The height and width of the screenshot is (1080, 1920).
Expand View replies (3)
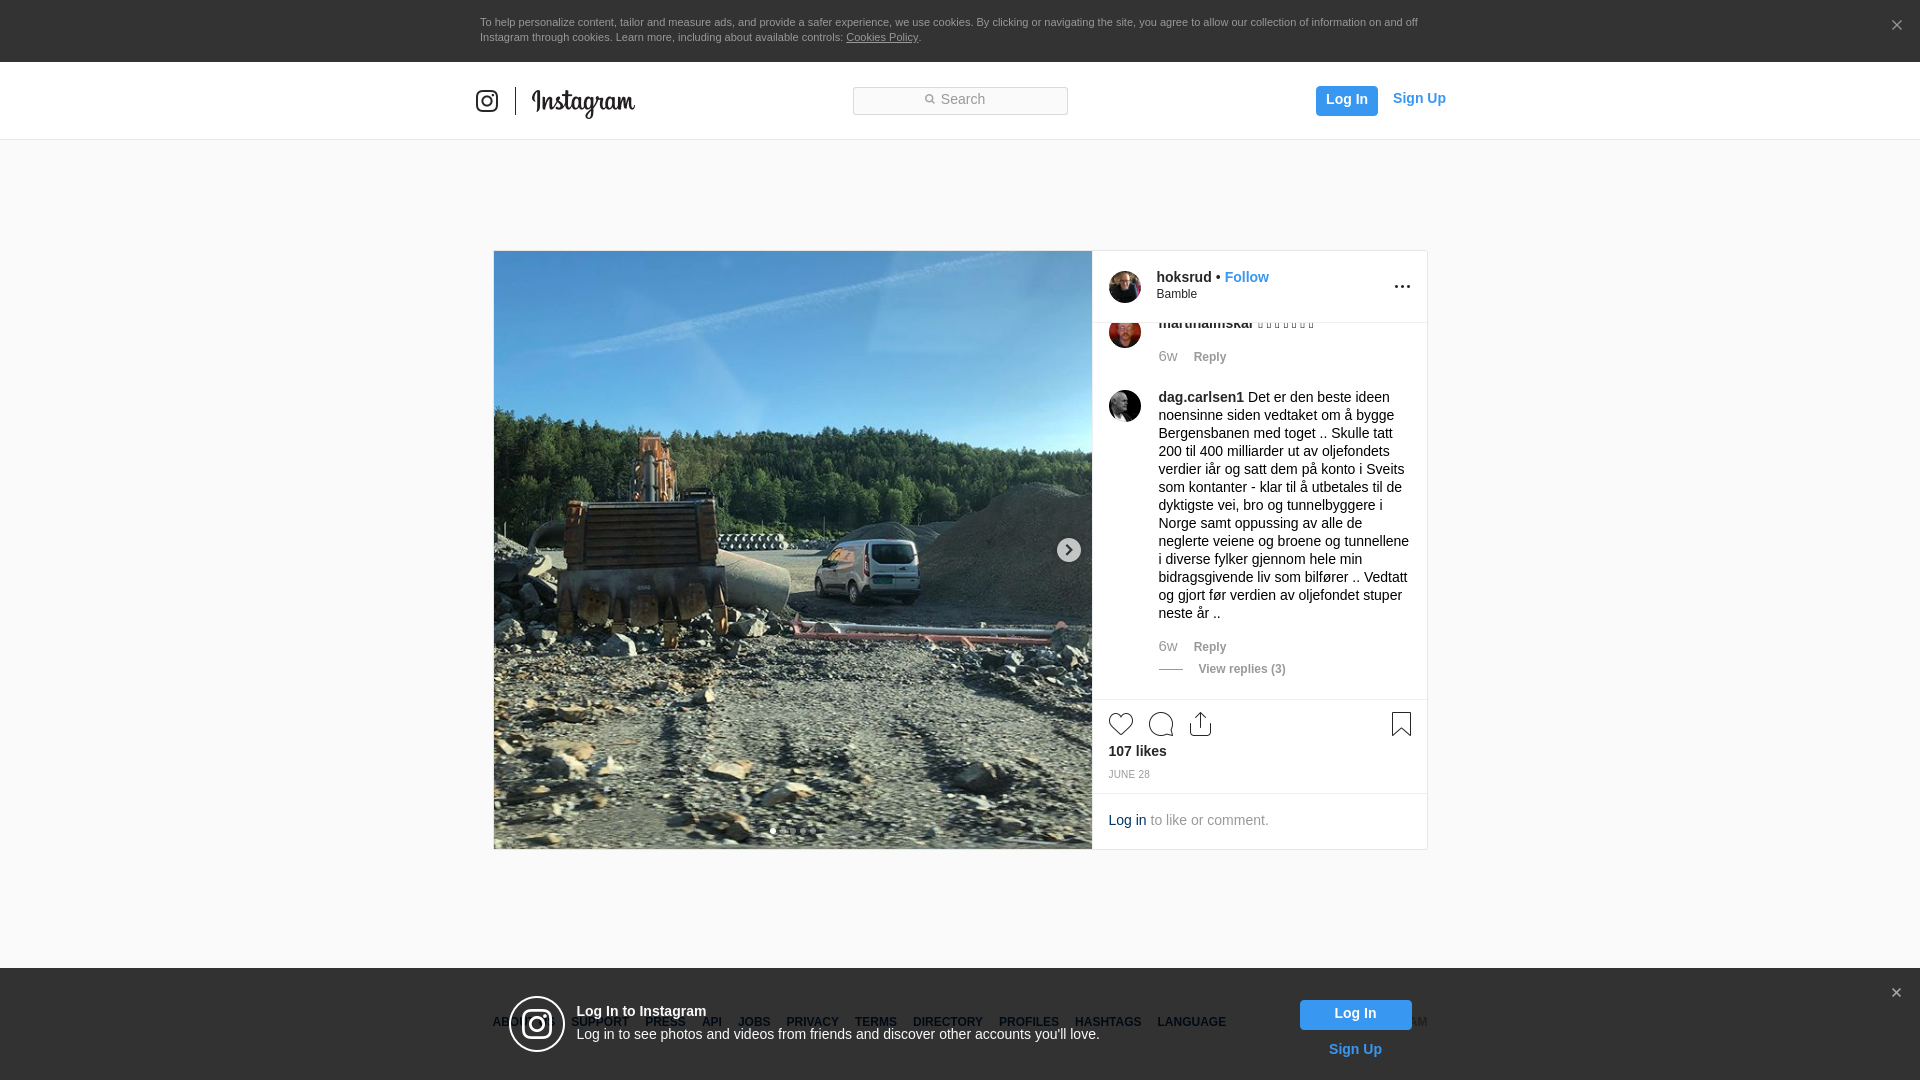pyautogui.click(x=1241, y=669)
